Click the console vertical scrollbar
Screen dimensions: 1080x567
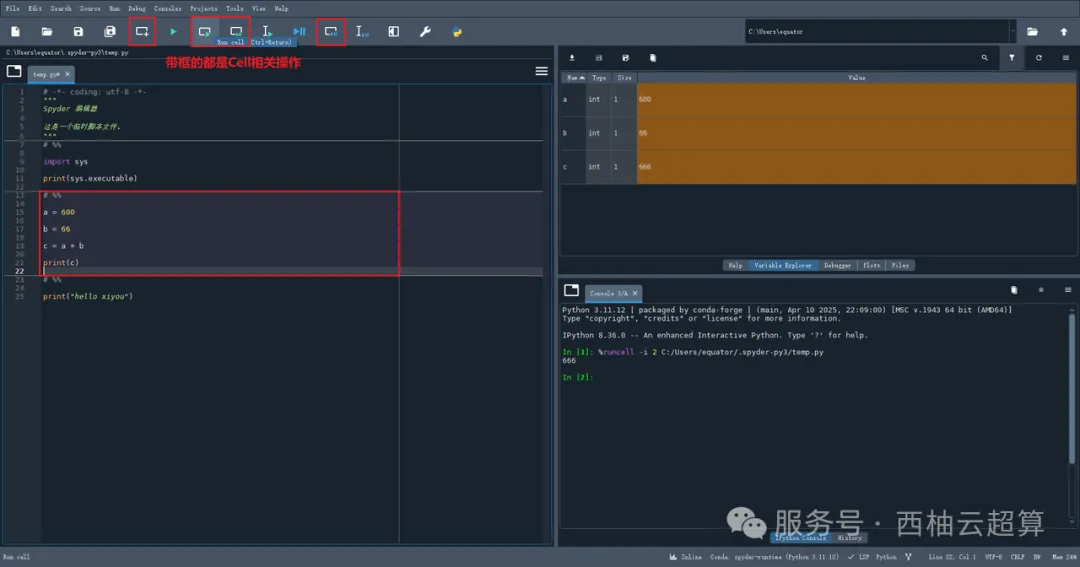1072,389
